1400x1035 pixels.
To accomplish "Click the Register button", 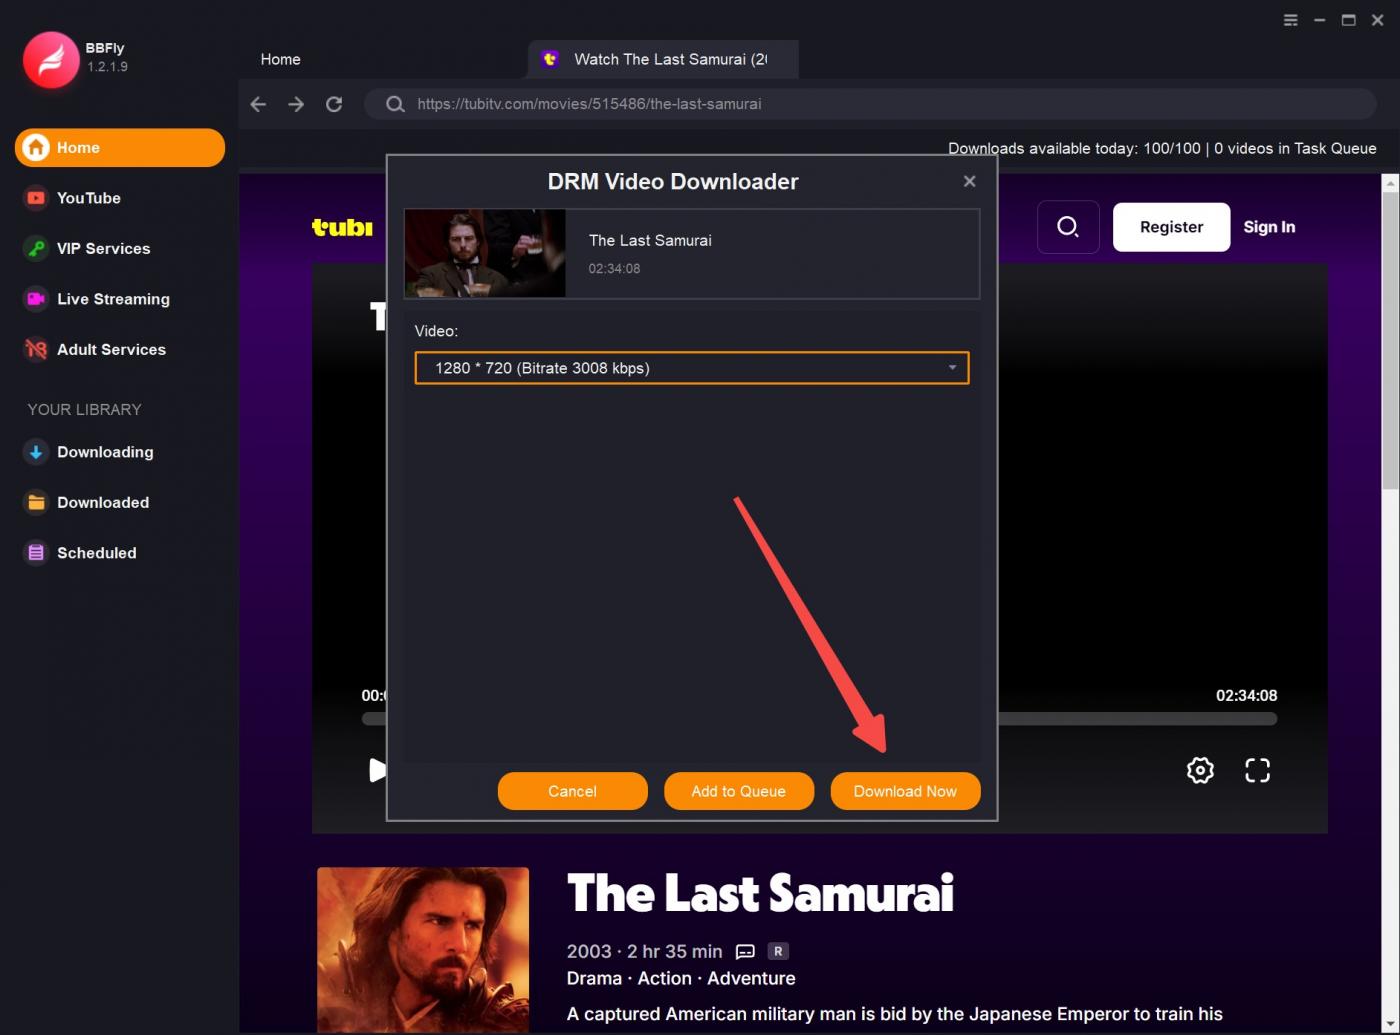I will click(x=1172, y=227).
